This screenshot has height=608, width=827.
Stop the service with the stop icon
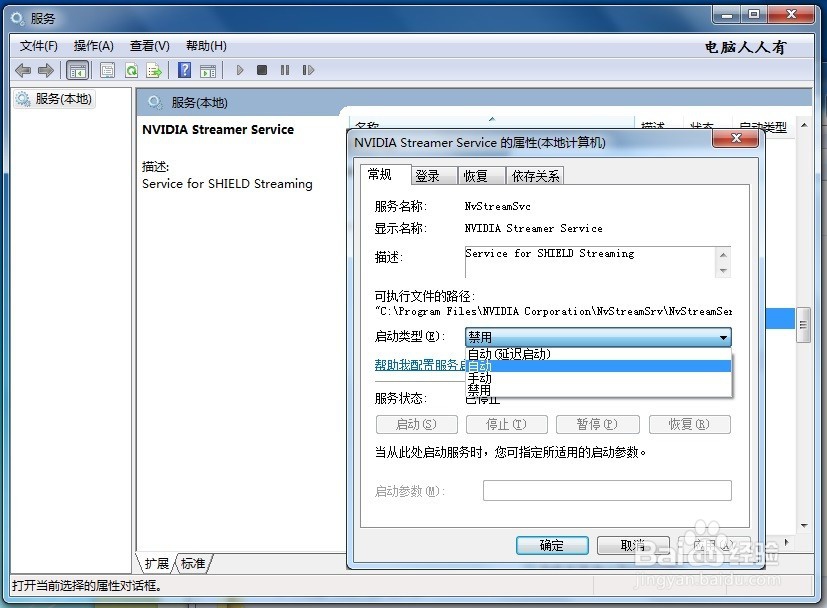tap(262, 70)
